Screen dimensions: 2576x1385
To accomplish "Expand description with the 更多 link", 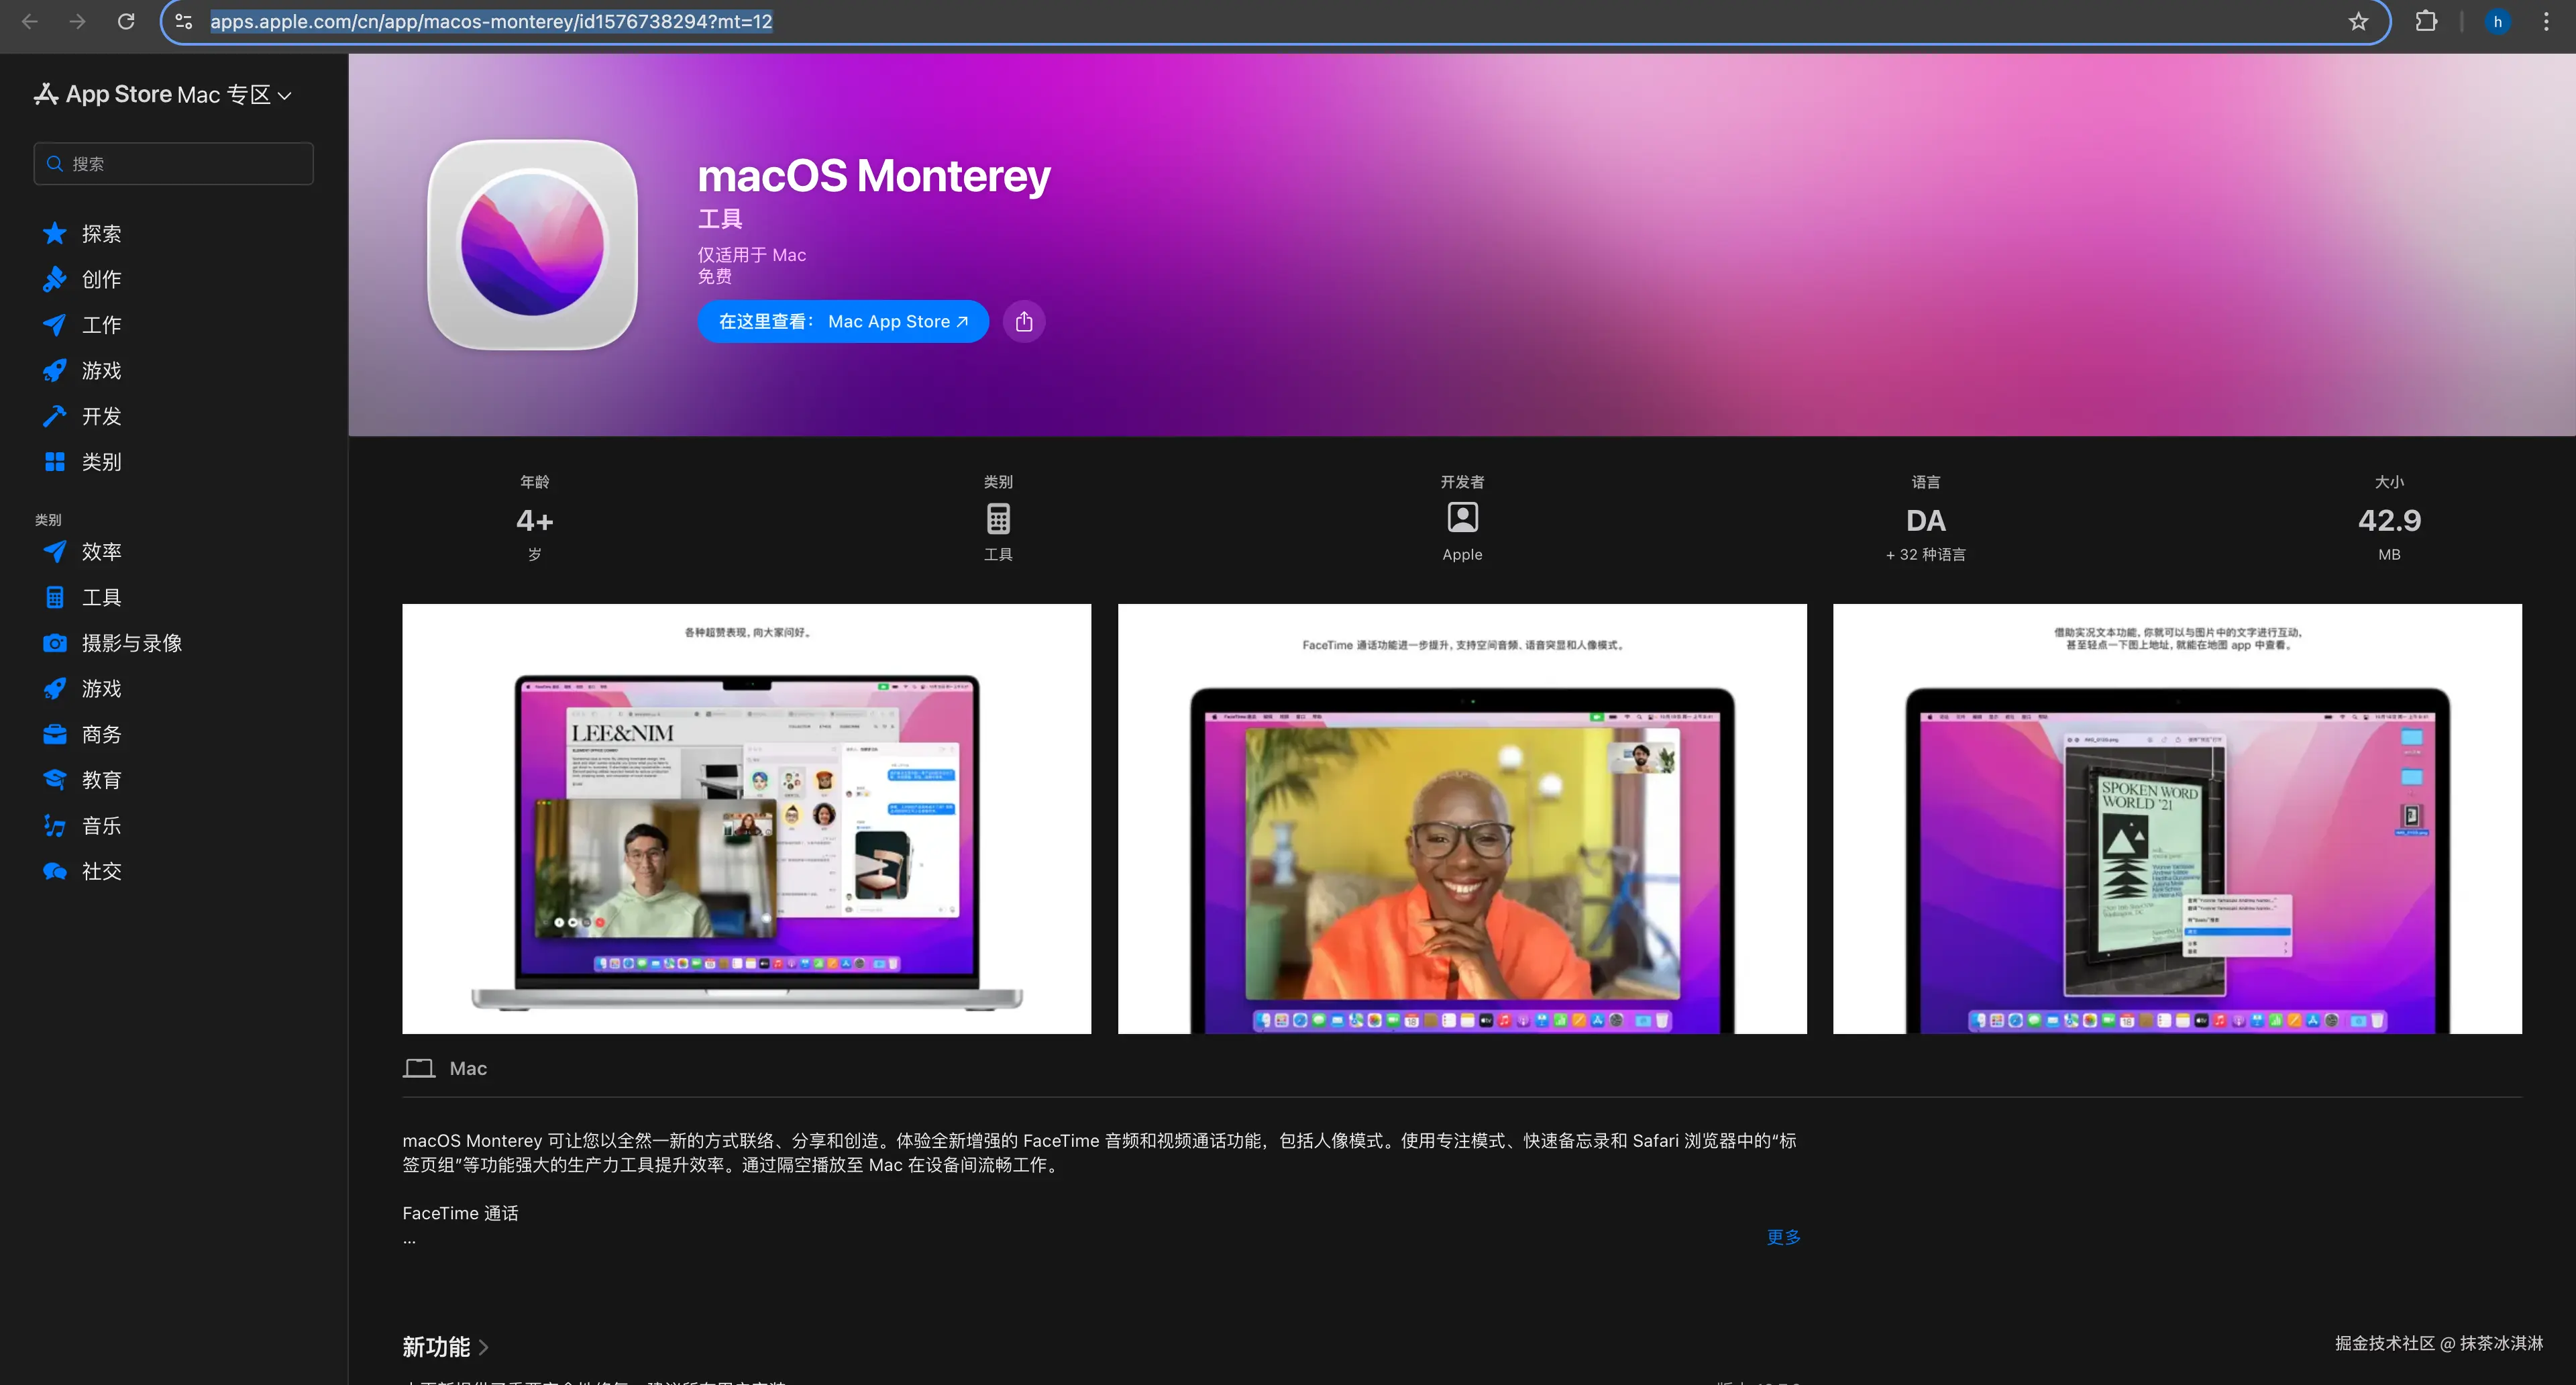I will click(1783, 1237).
